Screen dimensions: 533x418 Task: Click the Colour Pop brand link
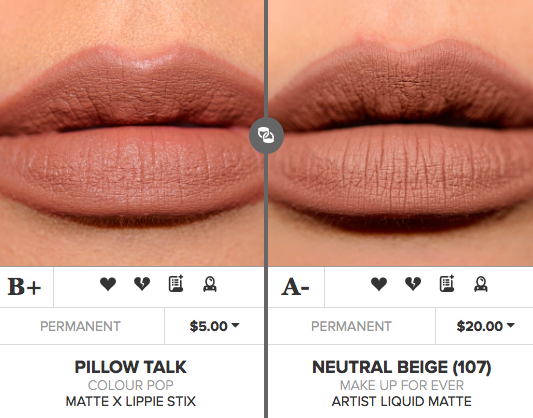[131, 385]
